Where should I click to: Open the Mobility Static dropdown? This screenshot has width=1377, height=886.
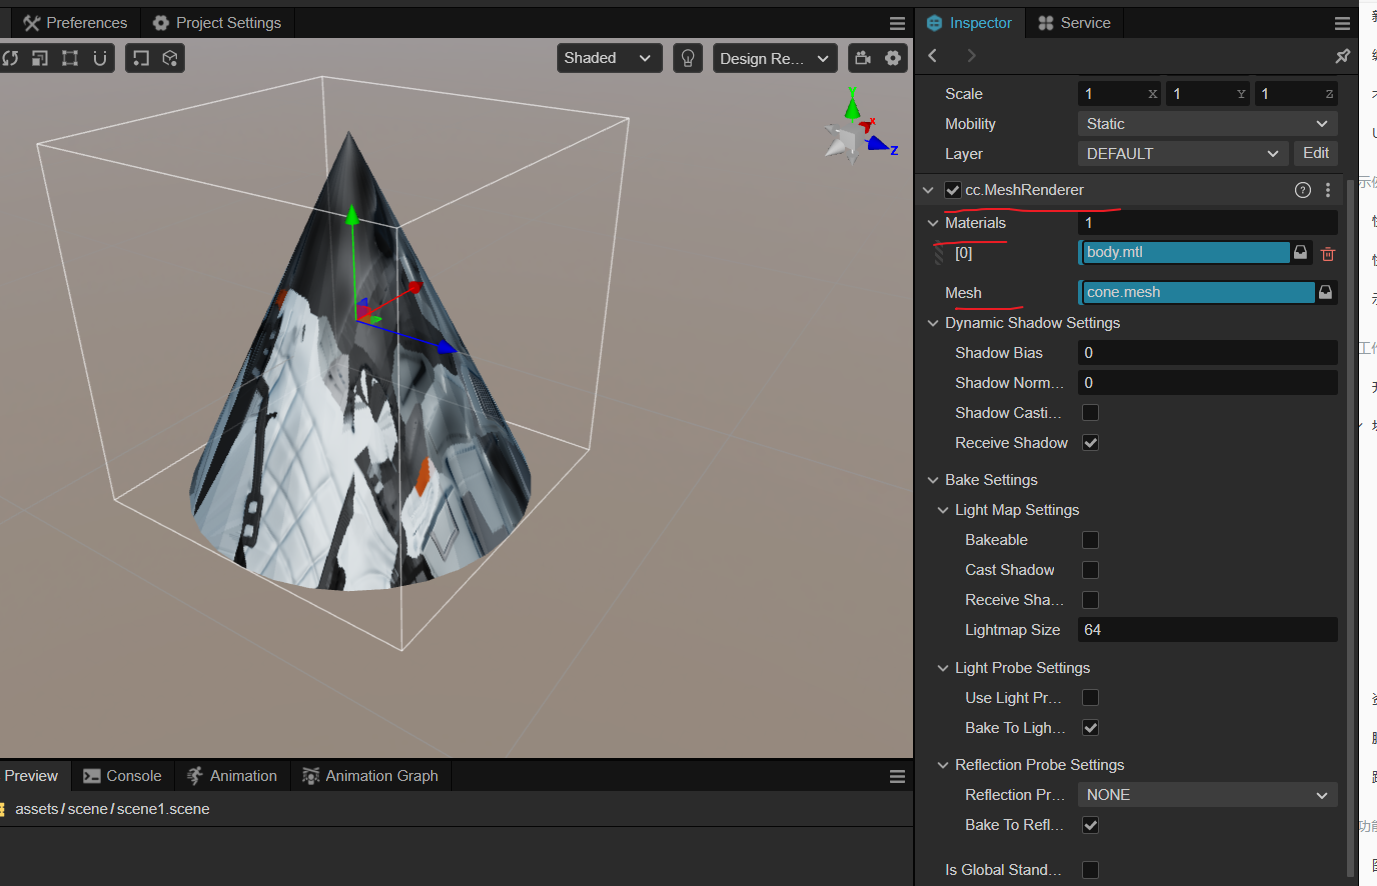click(x=1208, y=124)
